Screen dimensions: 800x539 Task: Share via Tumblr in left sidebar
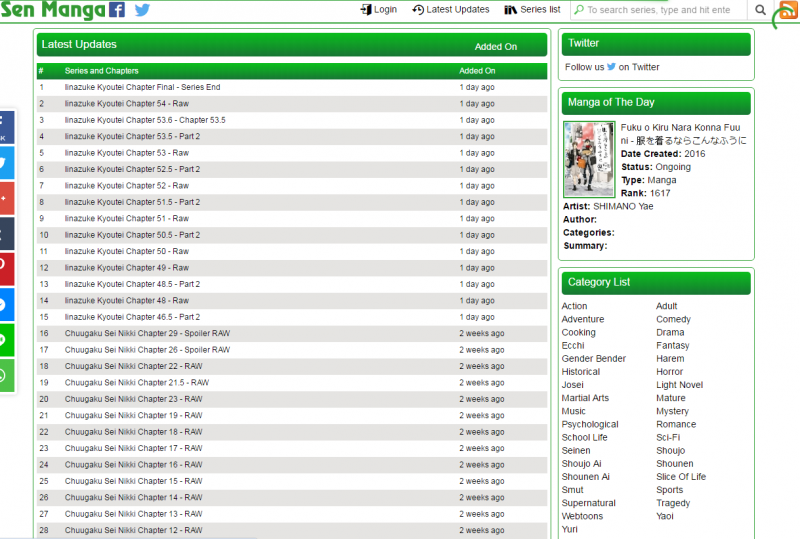[5, 233]
